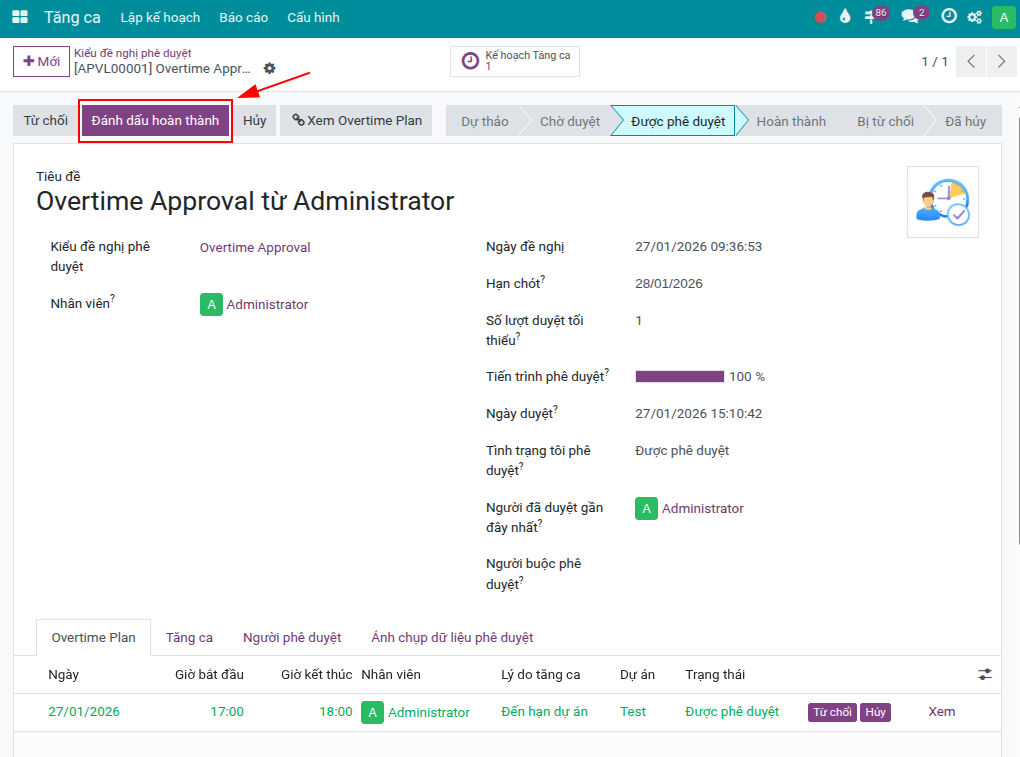Click the overtime approval image thumbnail
Image resolution: width=1020 pixels, height=757 pixels.
pos(942,202)
